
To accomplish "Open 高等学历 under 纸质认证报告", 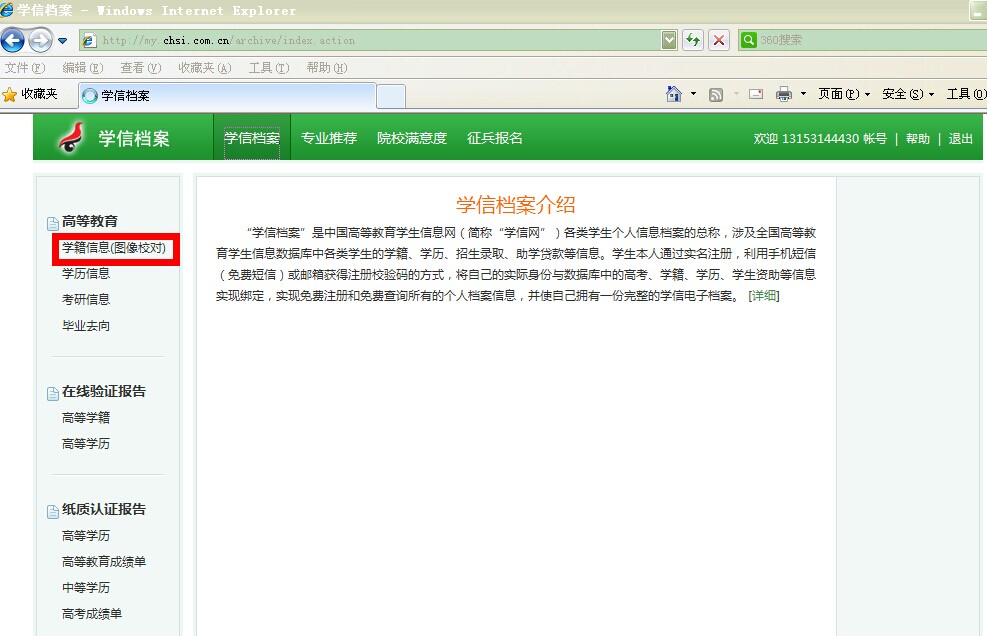I will [86, 535].
